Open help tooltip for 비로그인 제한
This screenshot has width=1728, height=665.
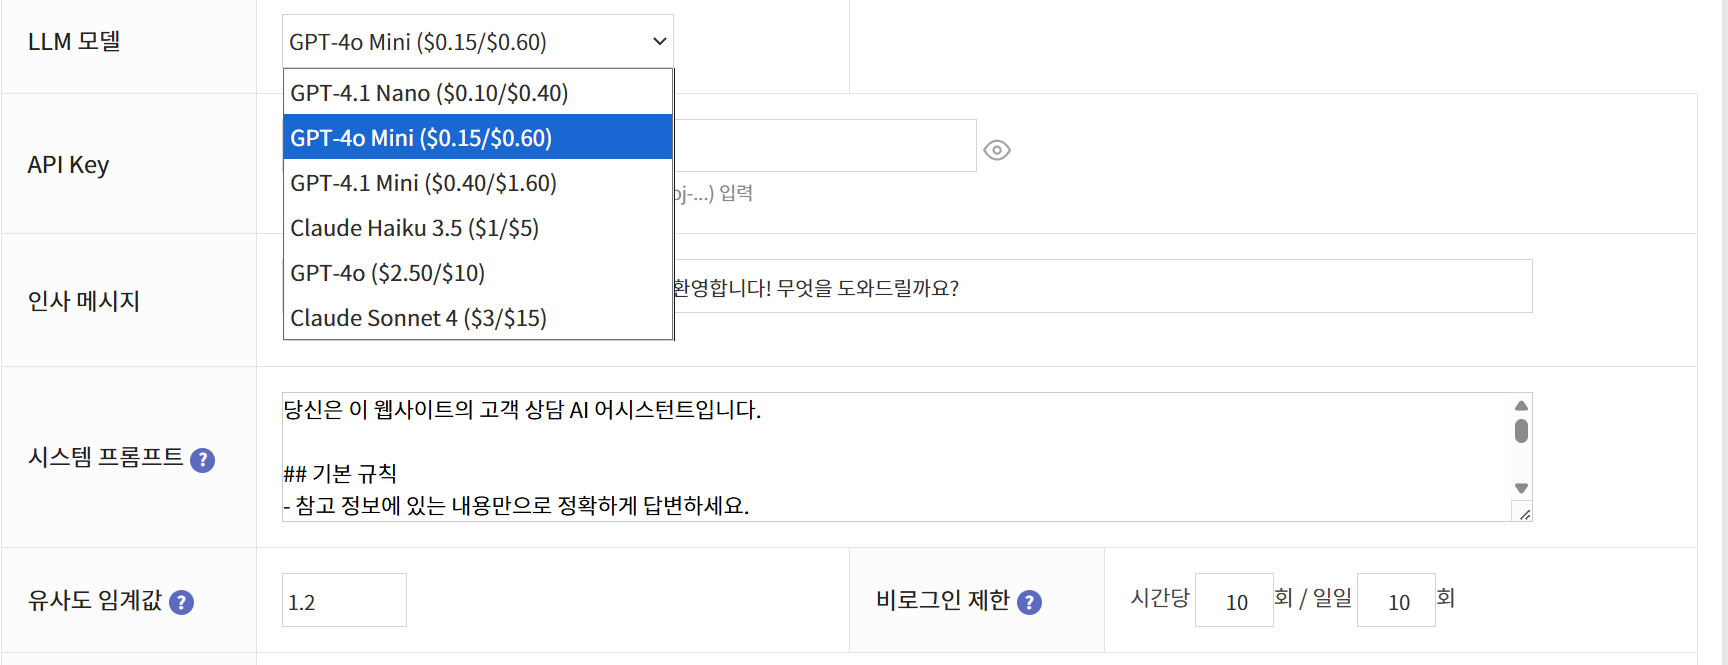1029,602
